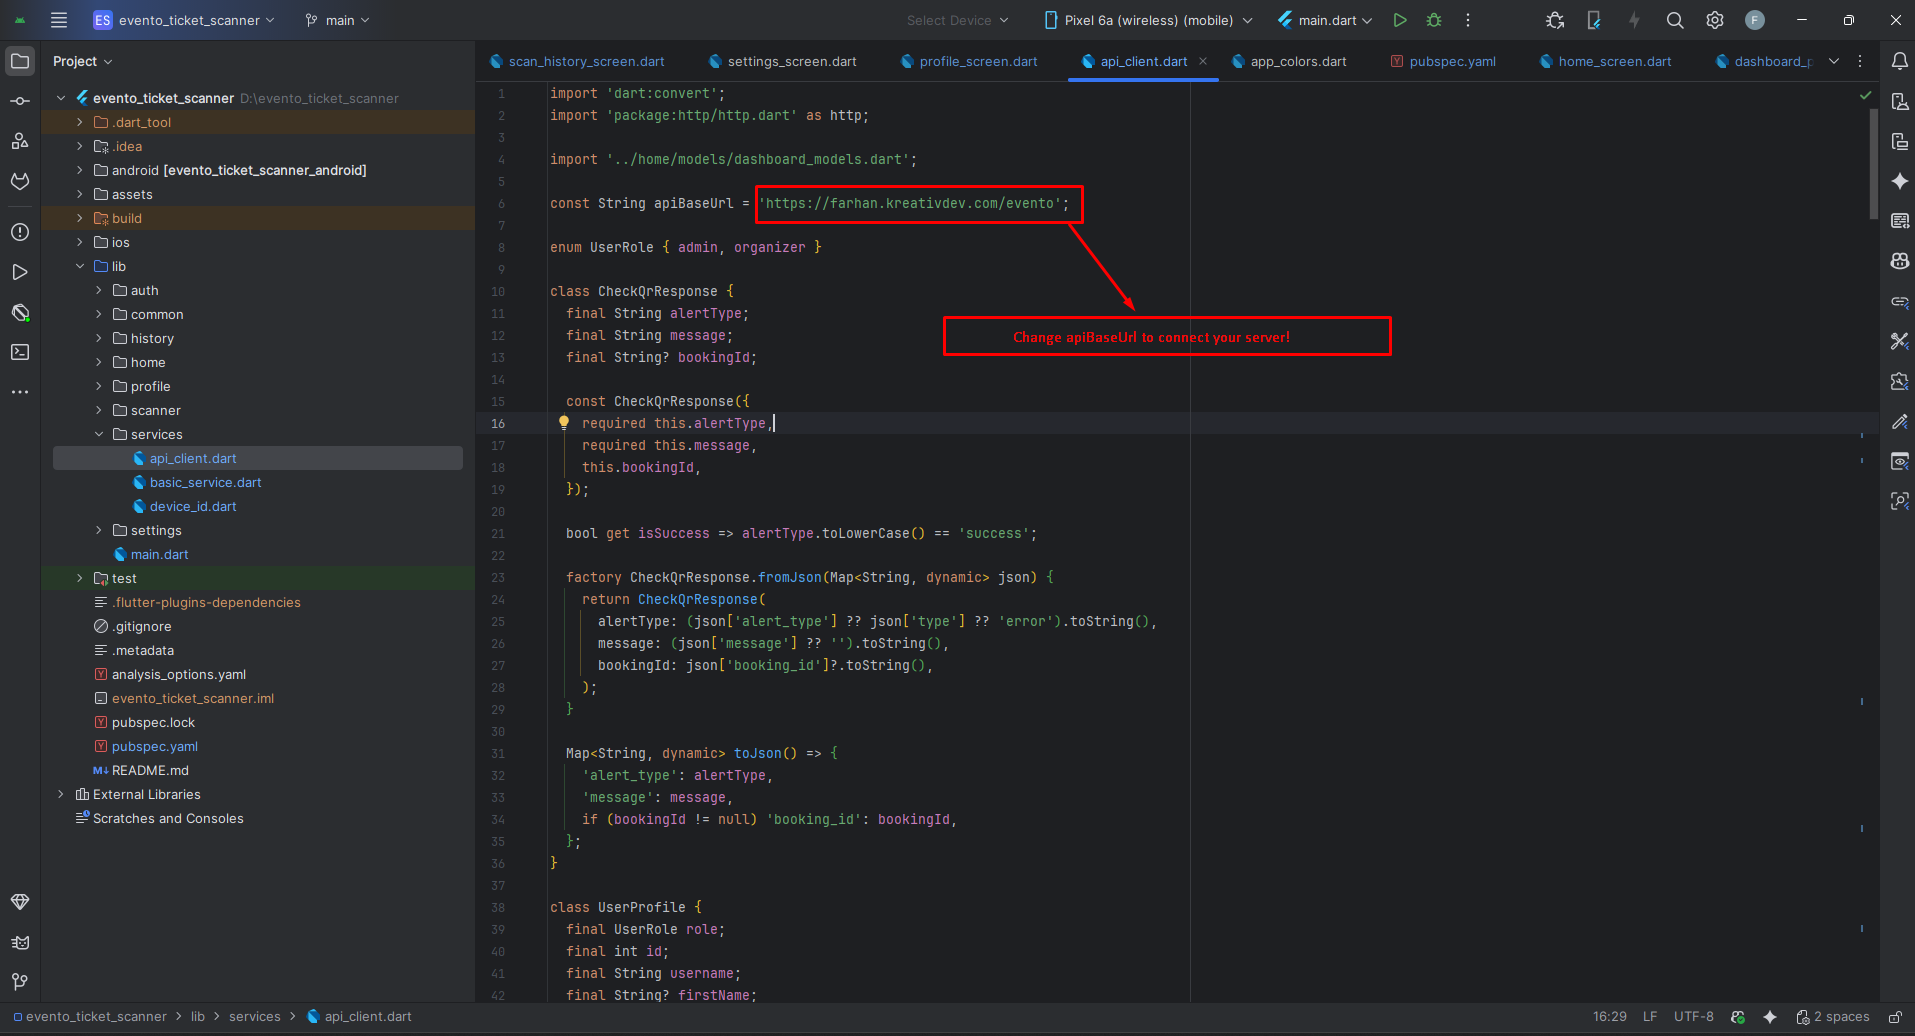Viewport: 1915px width, 1036px height.
Task: Click the inspections green checkmark indicator
Action: click(x=1865, y=95)
